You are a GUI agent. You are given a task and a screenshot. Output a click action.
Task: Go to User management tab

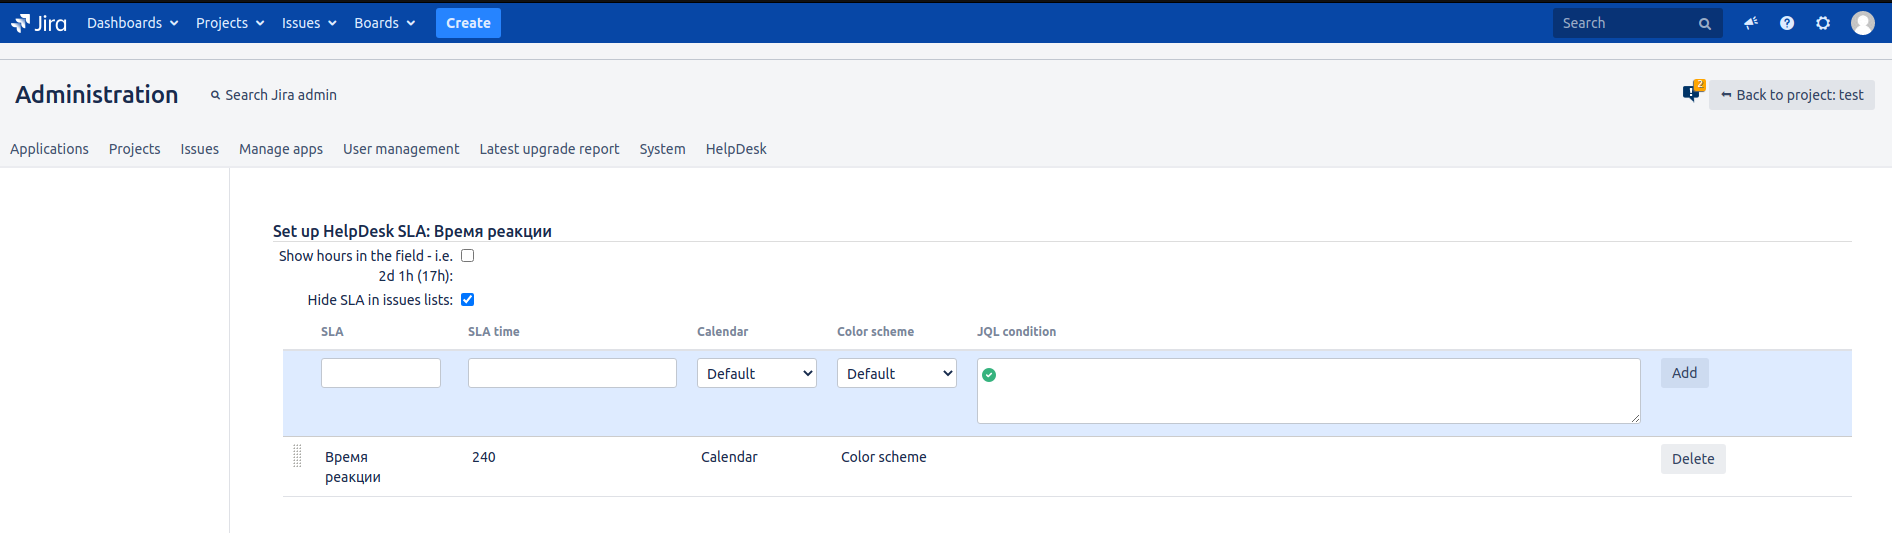click(x=401, y=149)
